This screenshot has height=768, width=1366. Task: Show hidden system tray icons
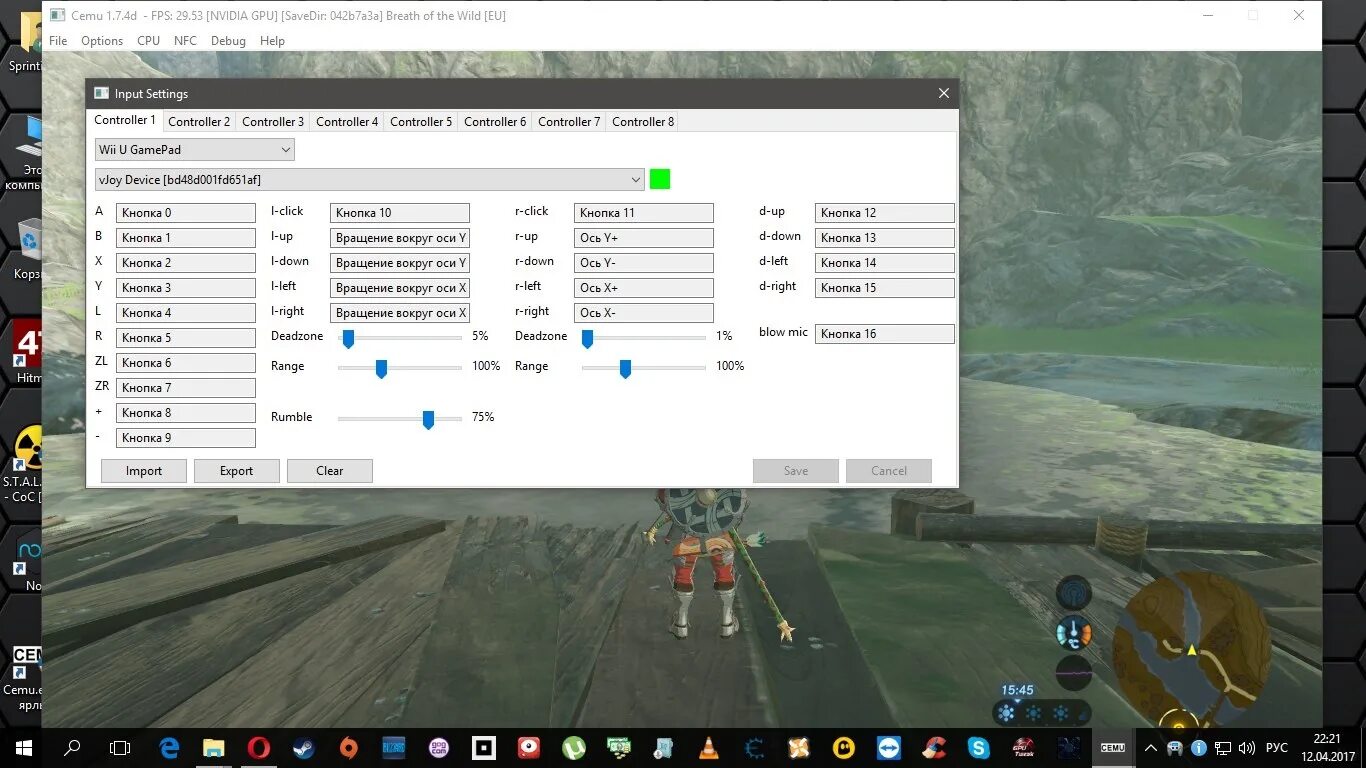pos(1151,747)
